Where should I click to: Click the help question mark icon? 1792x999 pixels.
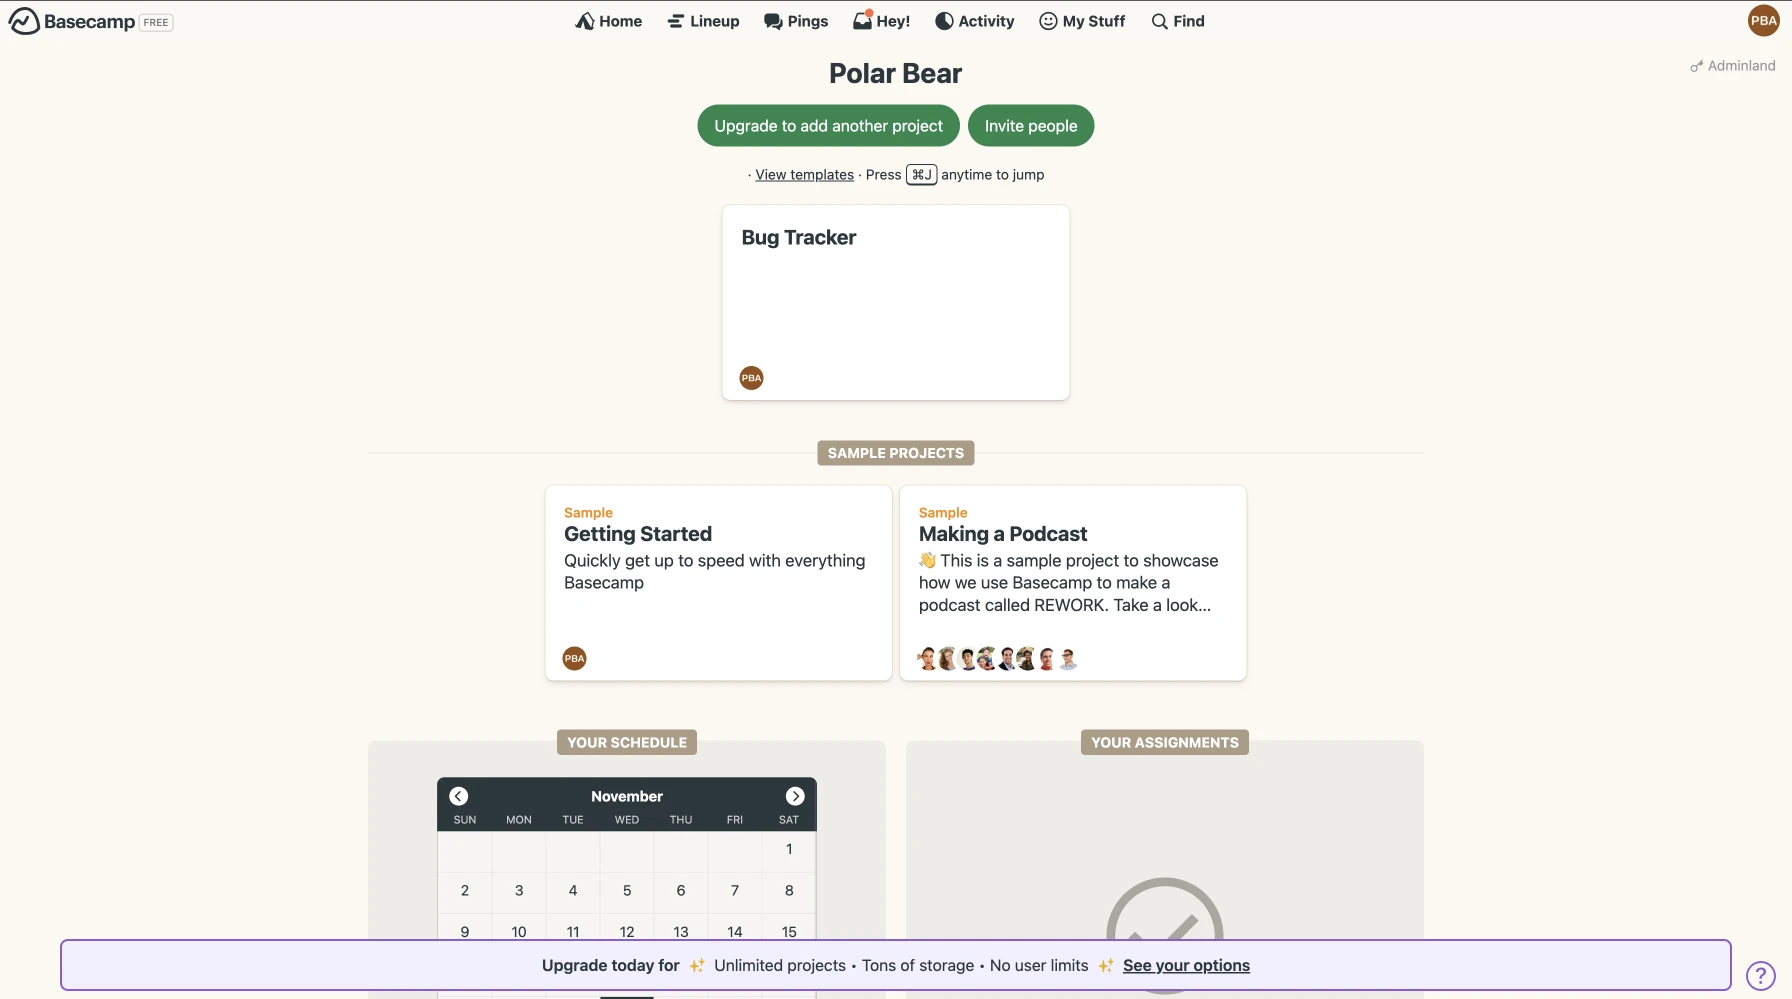click(x=1760, y=975)
